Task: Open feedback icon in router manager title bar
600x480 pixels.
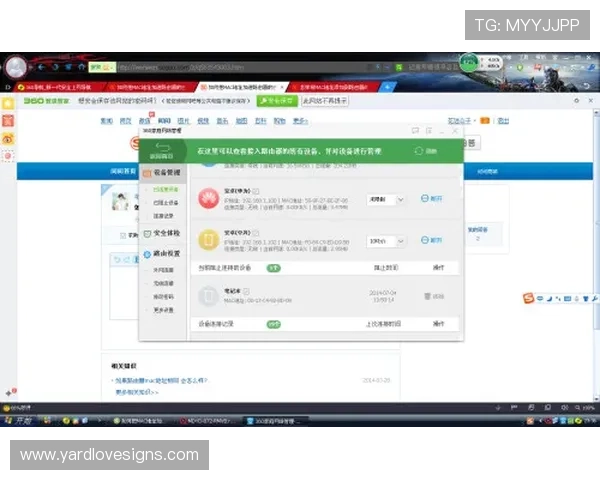Action: click(x=415, y=131)
